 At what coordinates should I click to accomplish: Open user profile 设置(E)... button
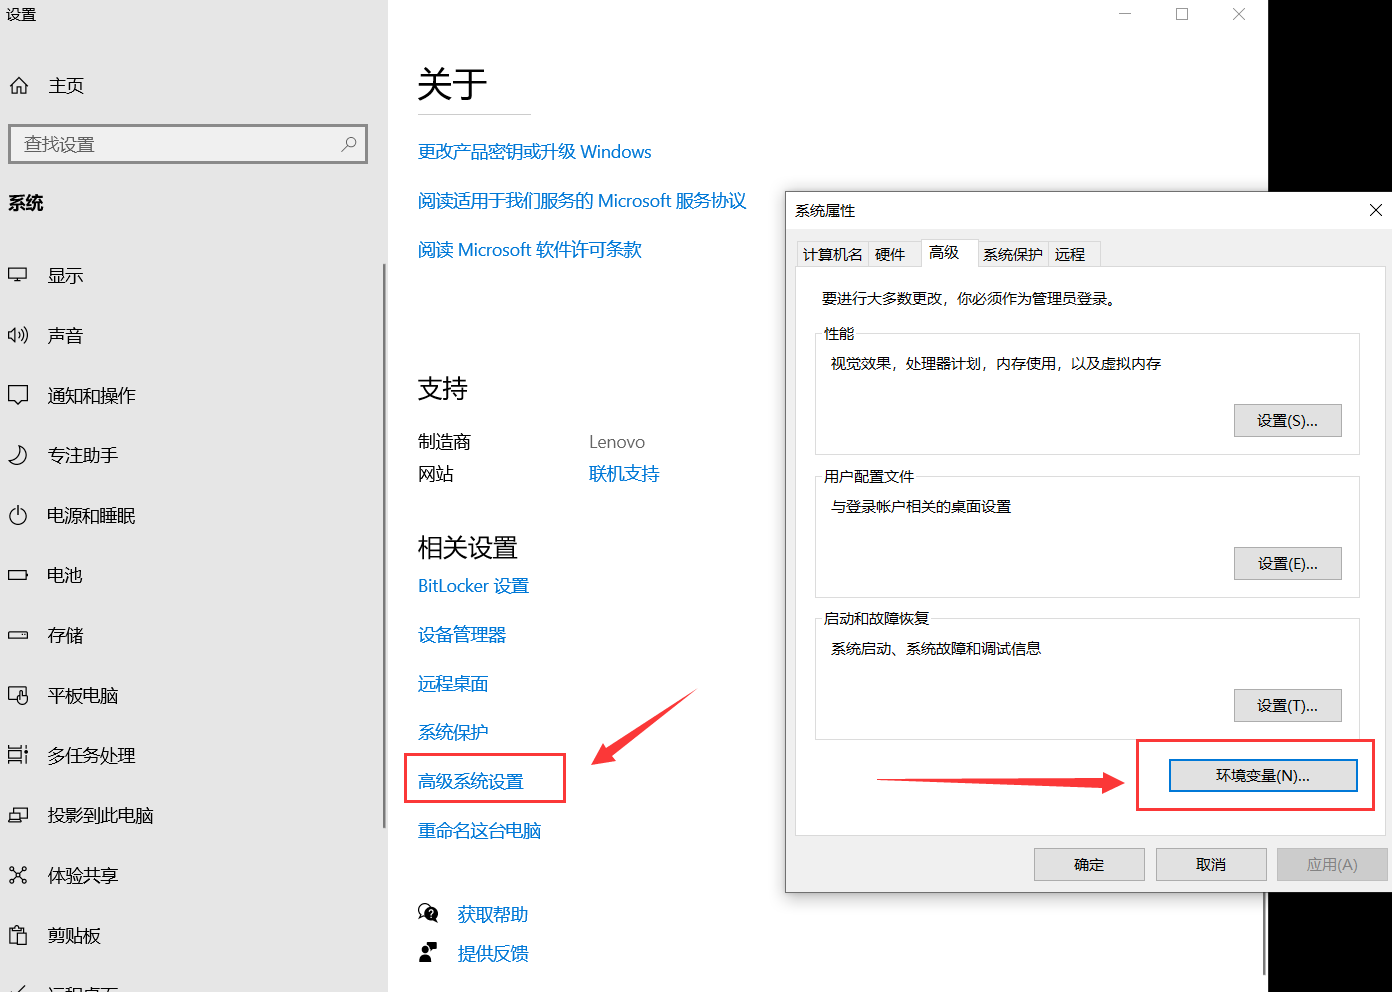(x=1287, y=564)
